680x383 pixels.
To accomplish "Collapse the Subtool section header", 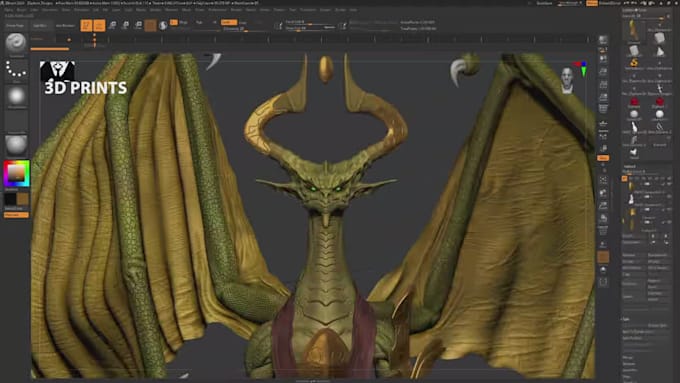I will 629,167.
